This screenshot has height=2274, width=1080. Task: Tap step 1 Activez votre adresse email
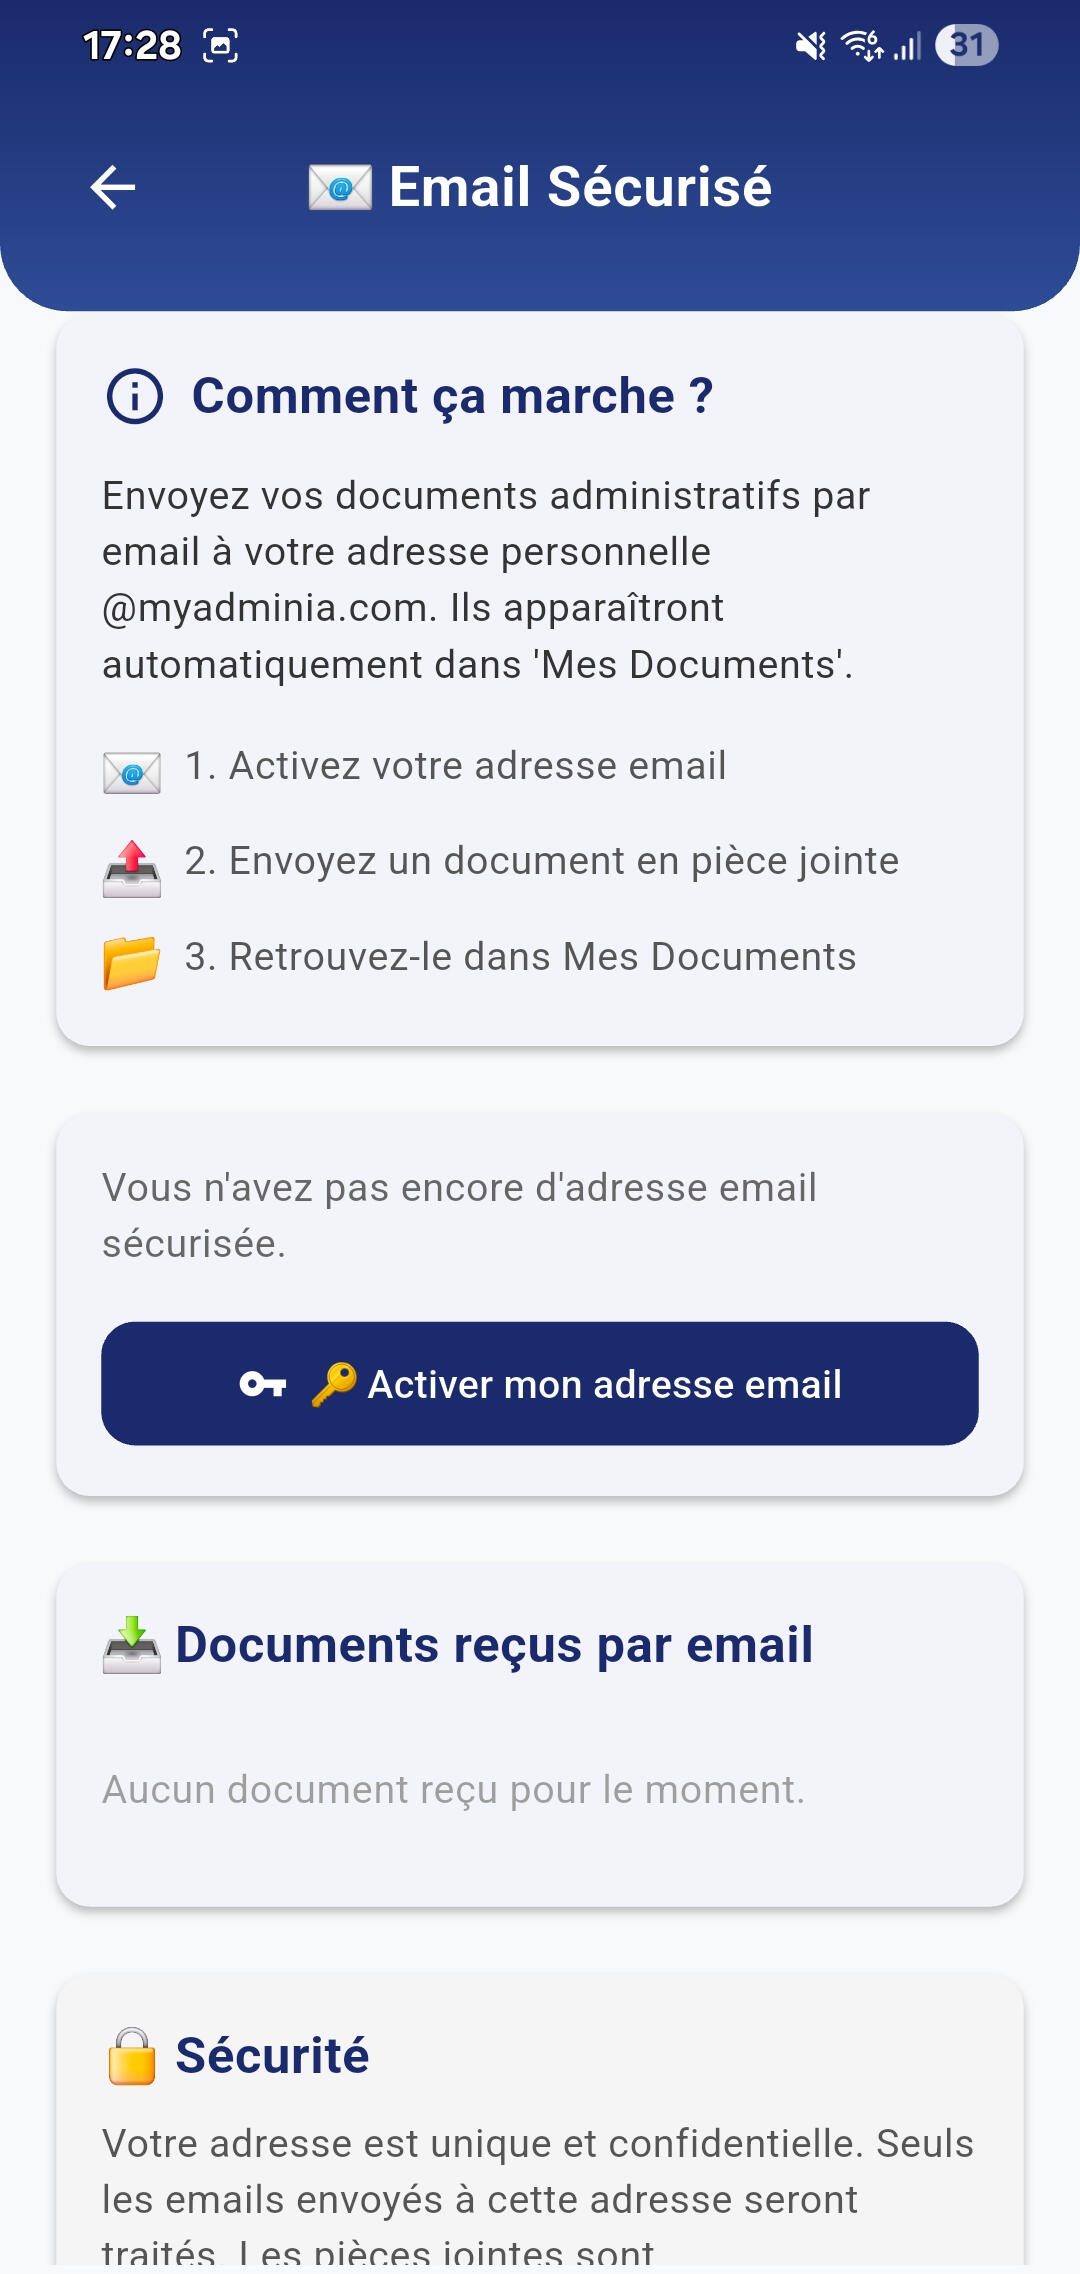tap(455, 766)
